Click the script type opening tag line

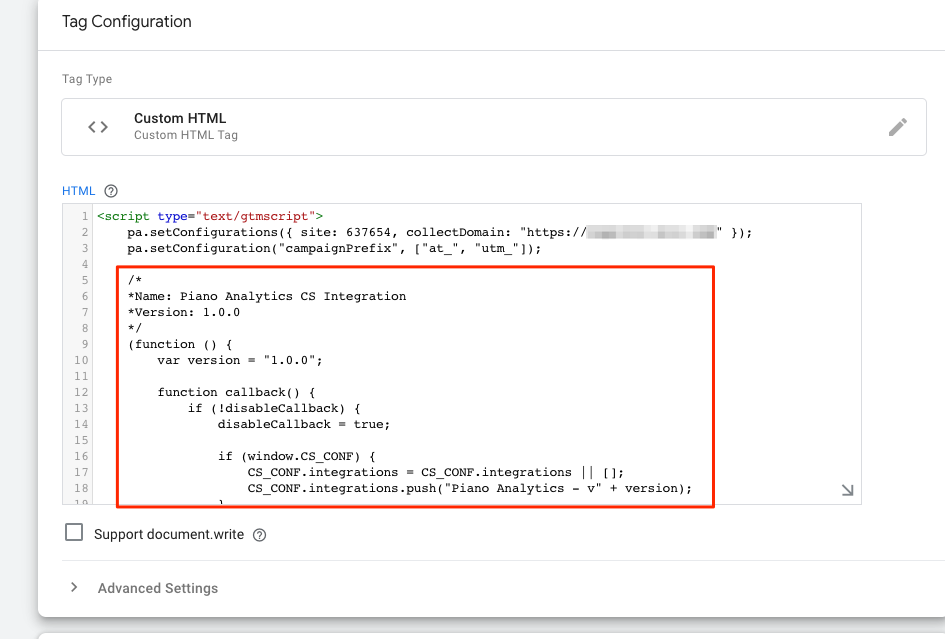click(x=210, y=216)
